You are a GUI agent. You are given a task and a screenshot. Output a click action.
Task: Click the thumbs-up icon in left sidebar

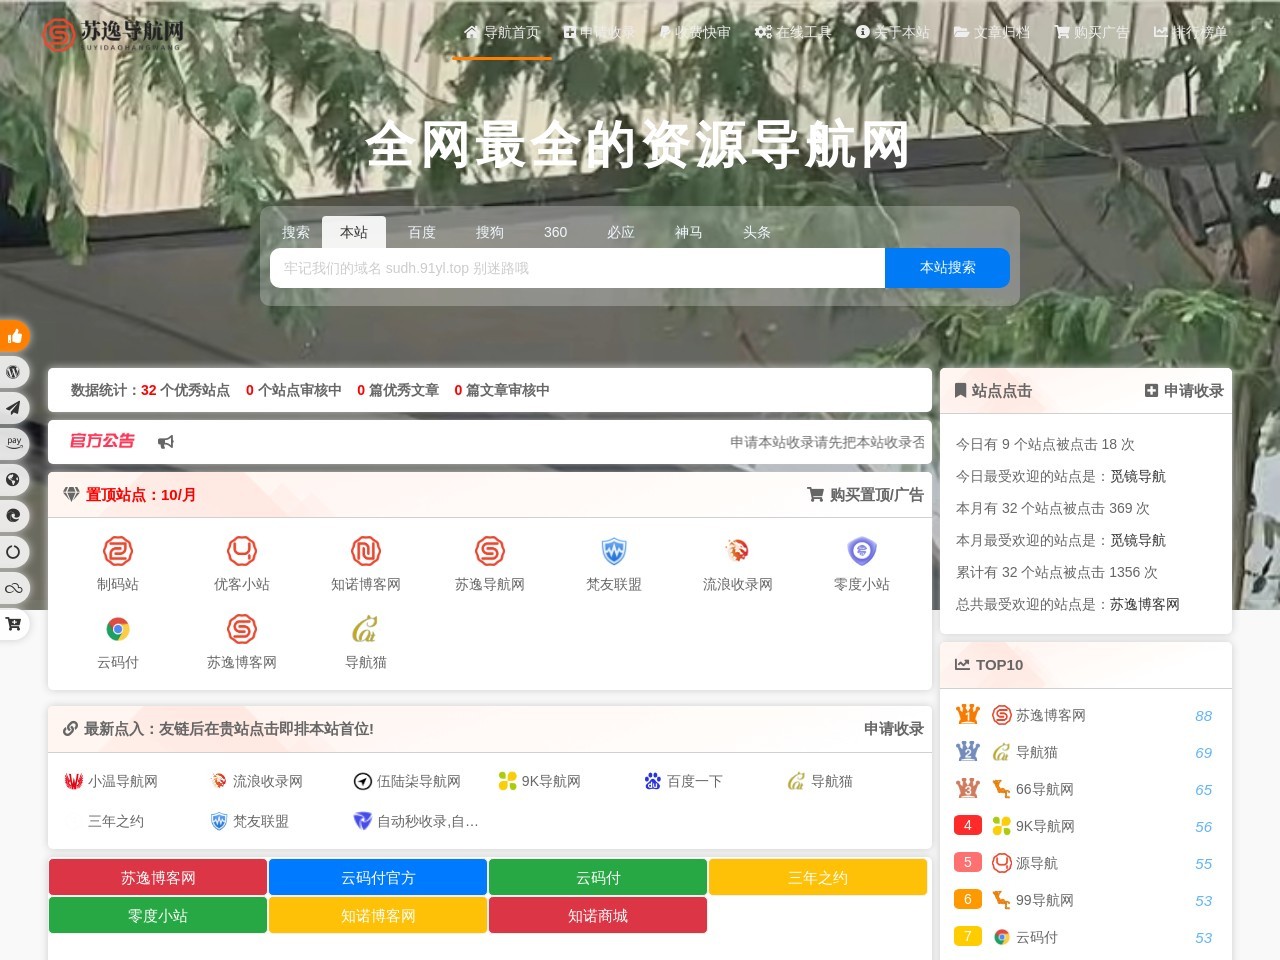tap(14, 336)
